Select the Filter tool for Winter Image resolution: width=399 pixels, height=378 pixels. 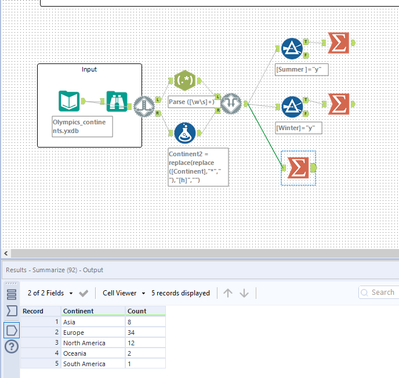pyautogui.click(x=292, y=107)
